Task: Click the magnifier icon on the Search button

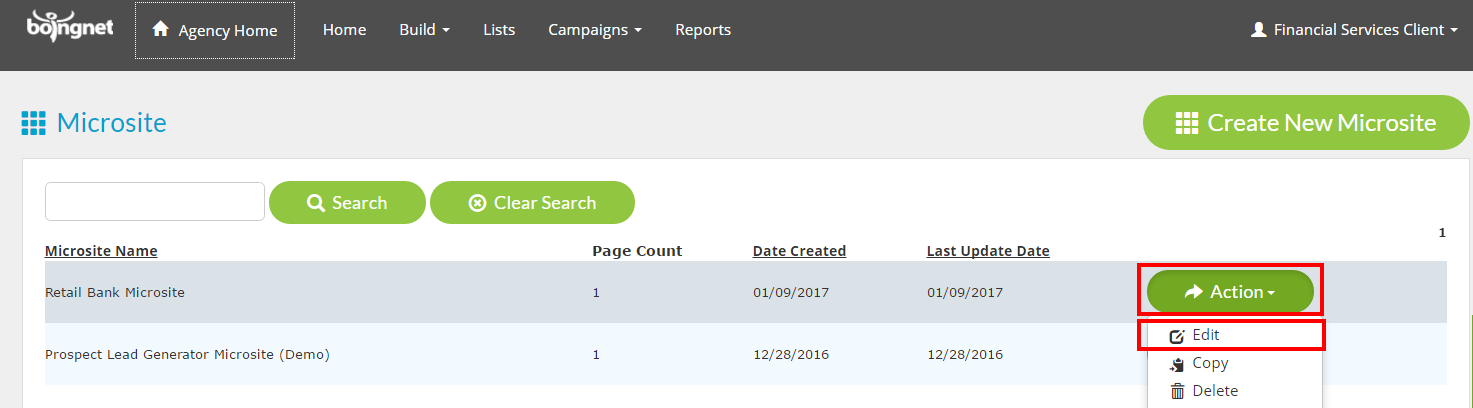Action: click(316, 203)
